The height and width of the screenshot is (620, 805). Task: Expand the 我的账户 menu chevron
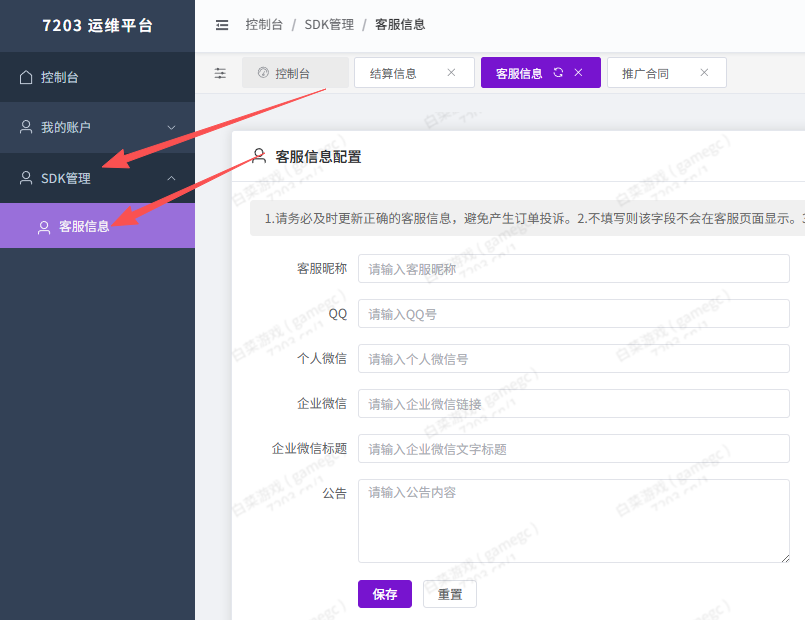tap(171, 127)
